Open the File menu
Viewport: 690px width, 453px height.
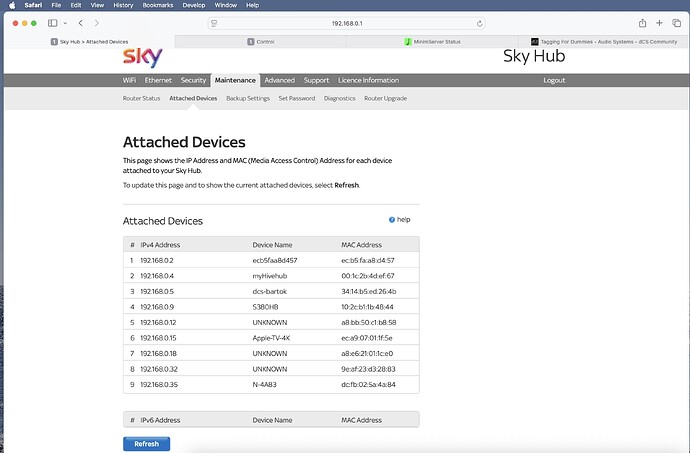pyautogui.click(x=56, y=5)
